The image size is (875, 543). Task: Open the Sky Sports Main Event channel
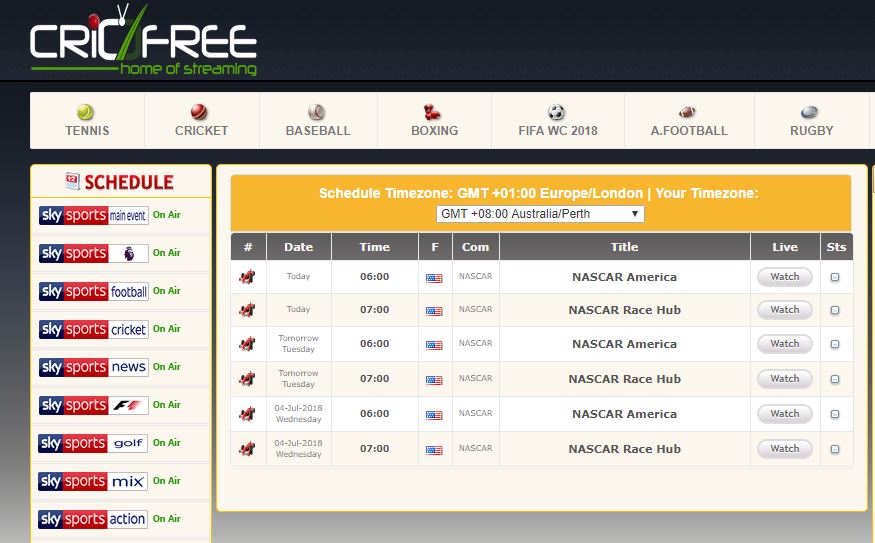tap(93, 215)
